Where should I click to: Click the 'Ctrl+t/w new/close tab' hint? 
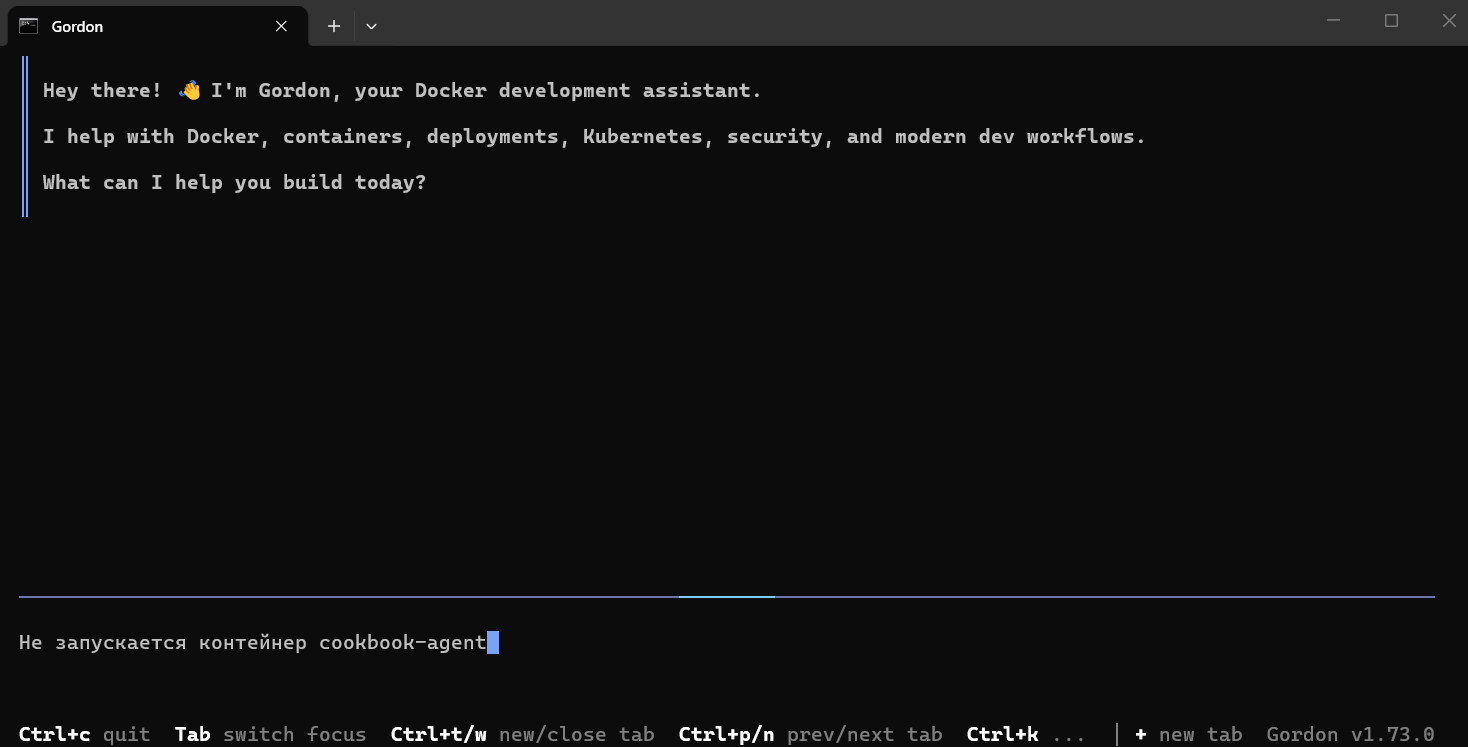tap(522, 735)
